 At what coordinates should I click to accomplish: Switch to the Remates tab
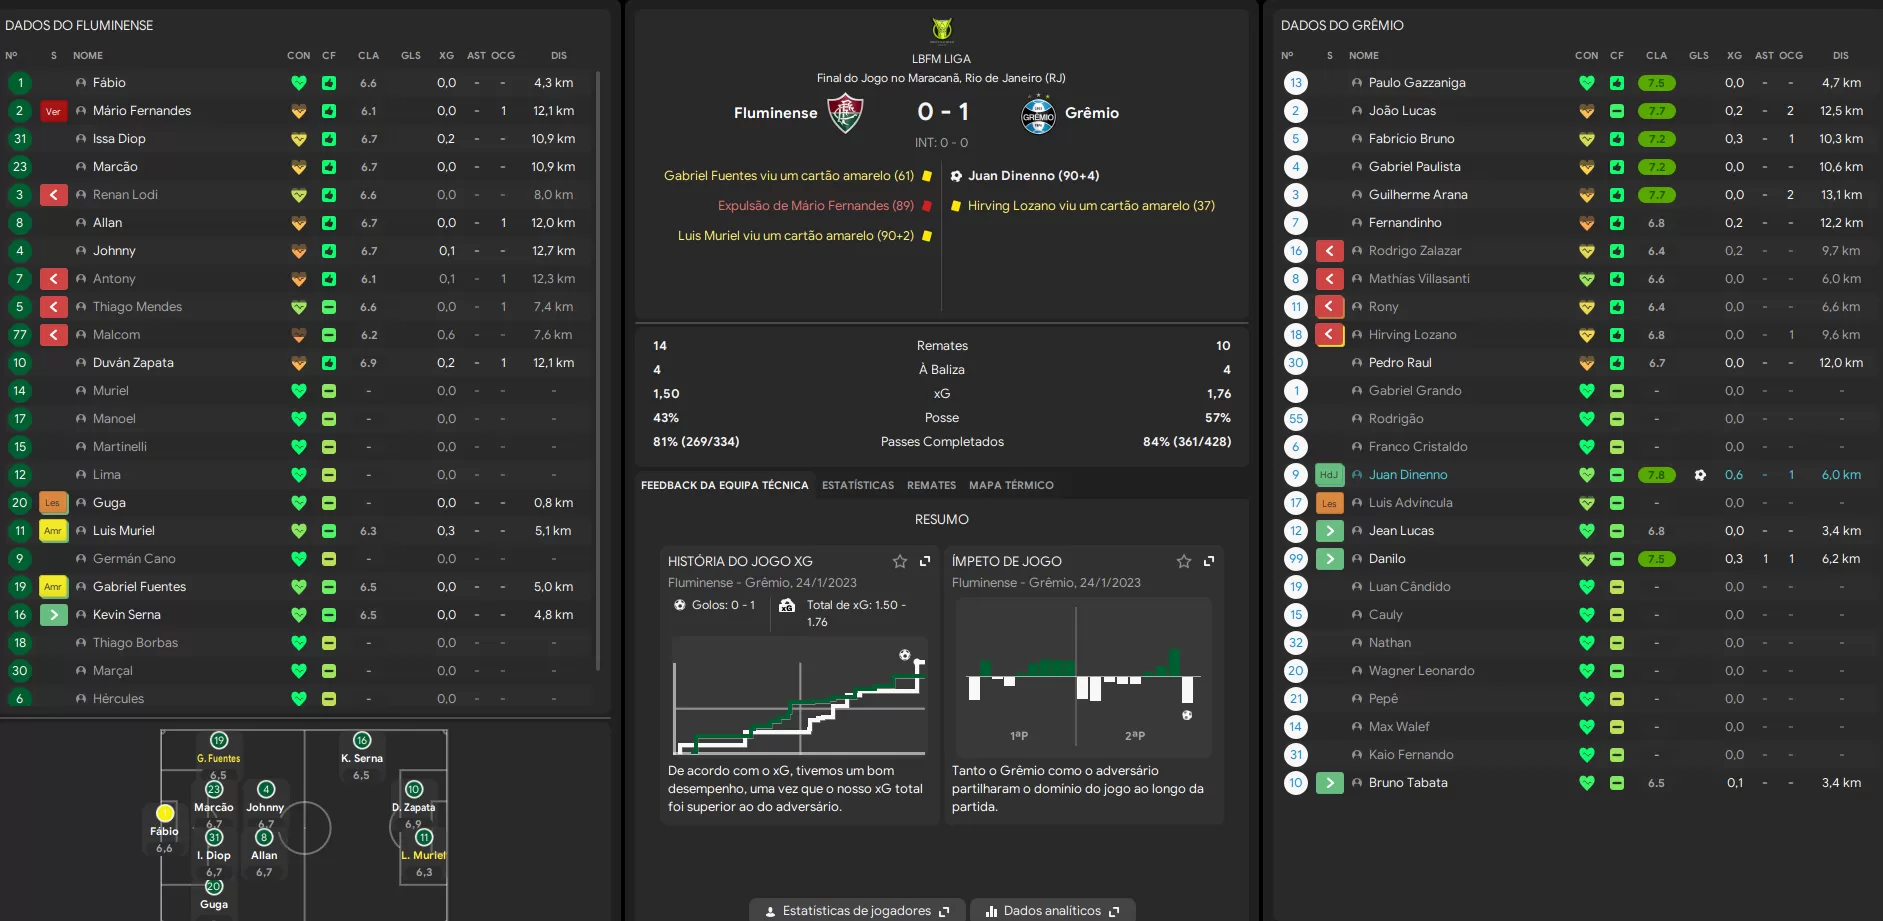coord(931,486)
